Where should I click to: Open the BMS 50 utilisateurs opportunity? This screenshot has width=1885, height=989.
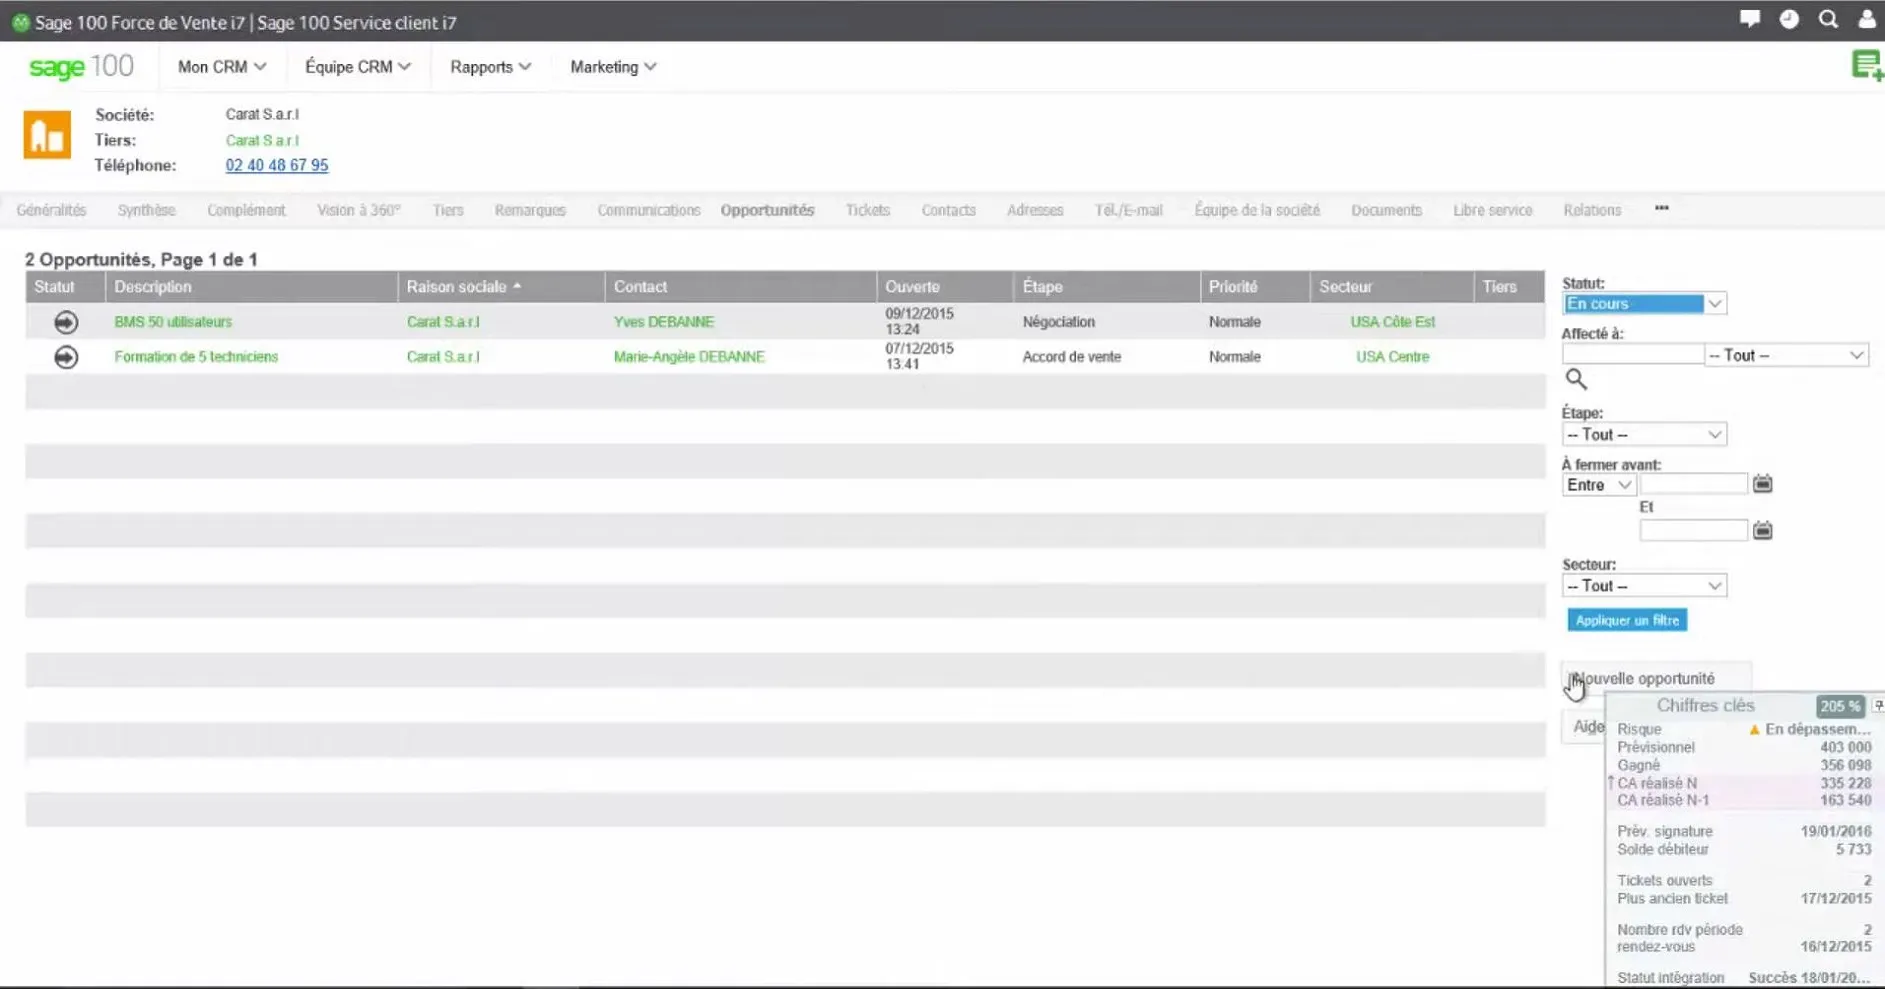[x=173, y=322]
